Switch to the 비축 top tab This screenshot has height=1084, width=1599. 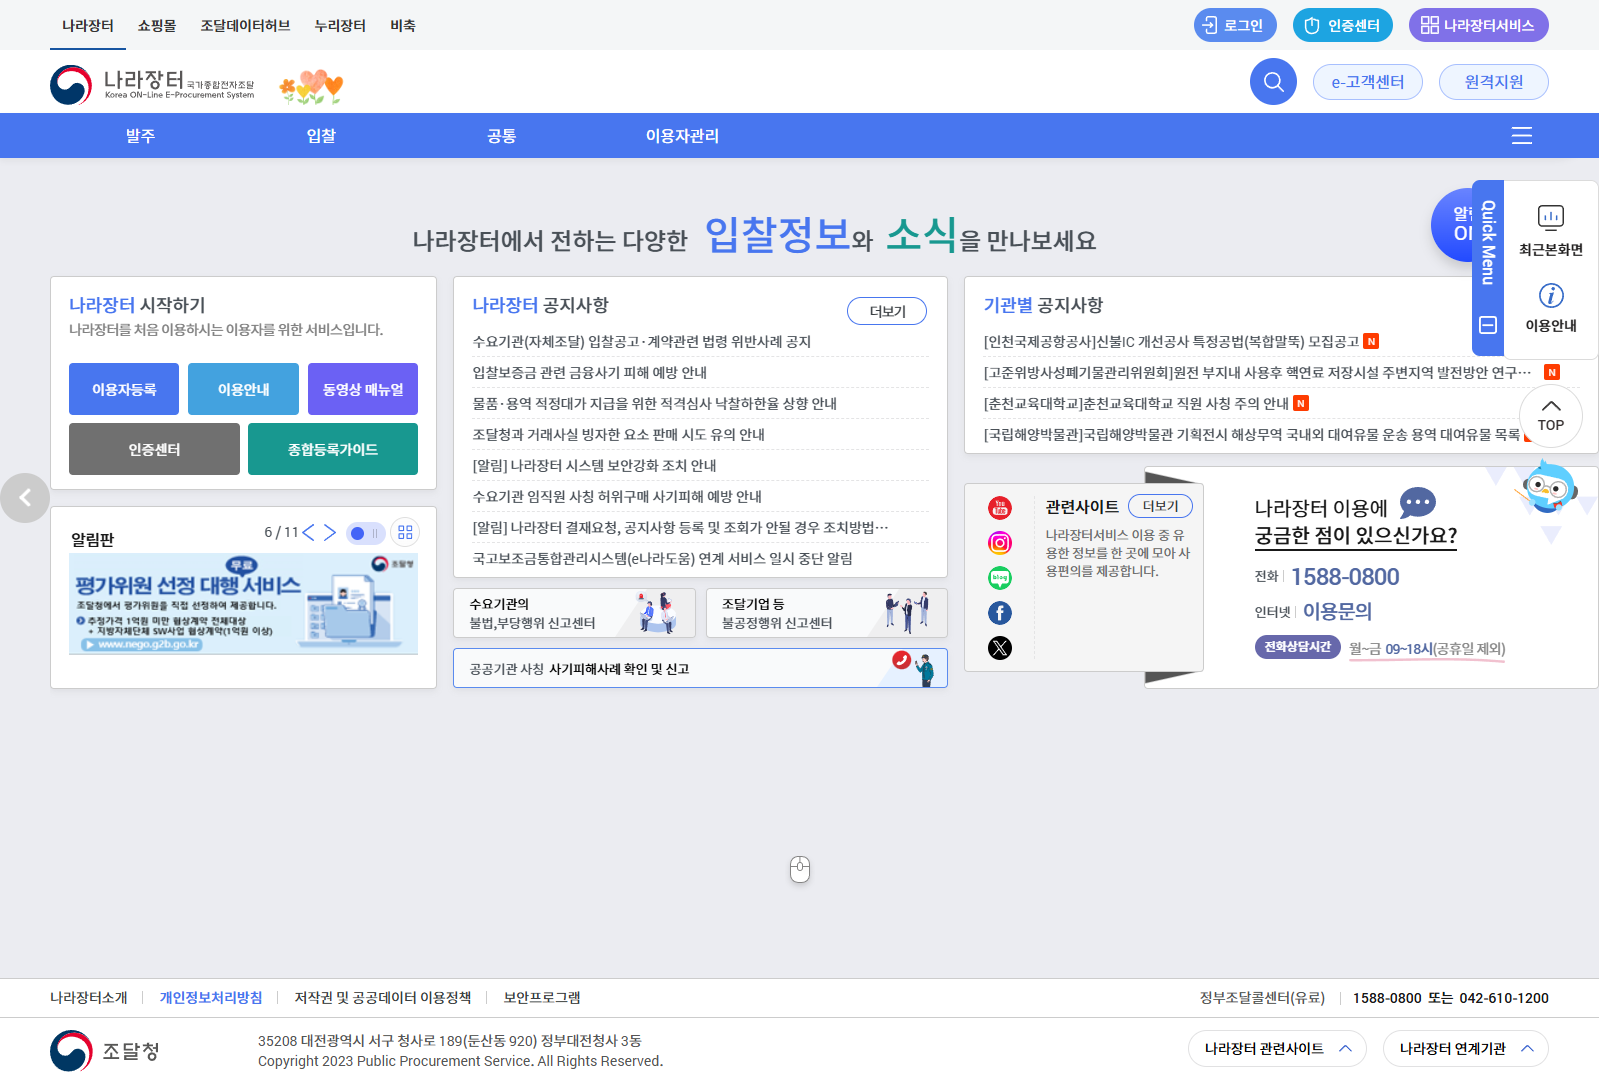[x=403, y=25]
